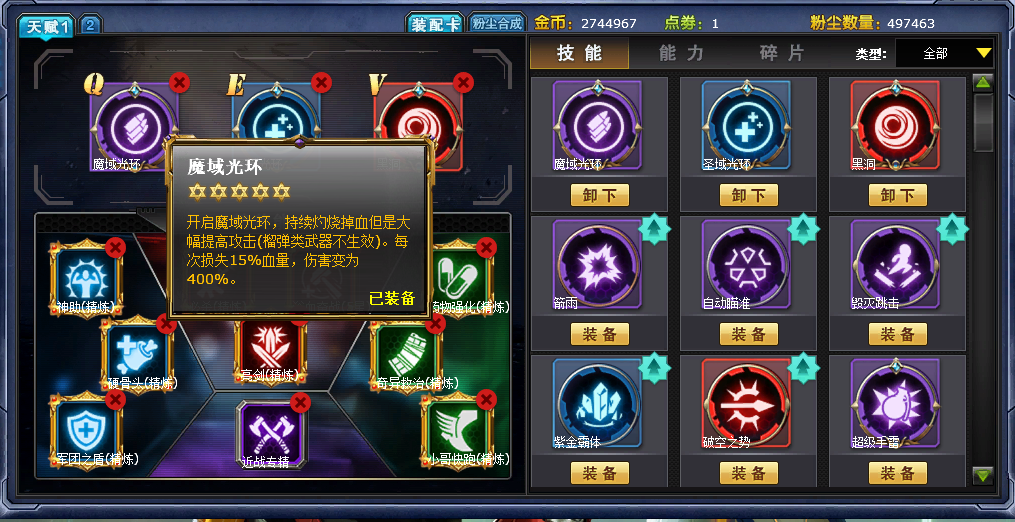The image size is (1015, 522).
Task: Select the 自动瞄准 skill icon
Action: [x=746, y=265]
